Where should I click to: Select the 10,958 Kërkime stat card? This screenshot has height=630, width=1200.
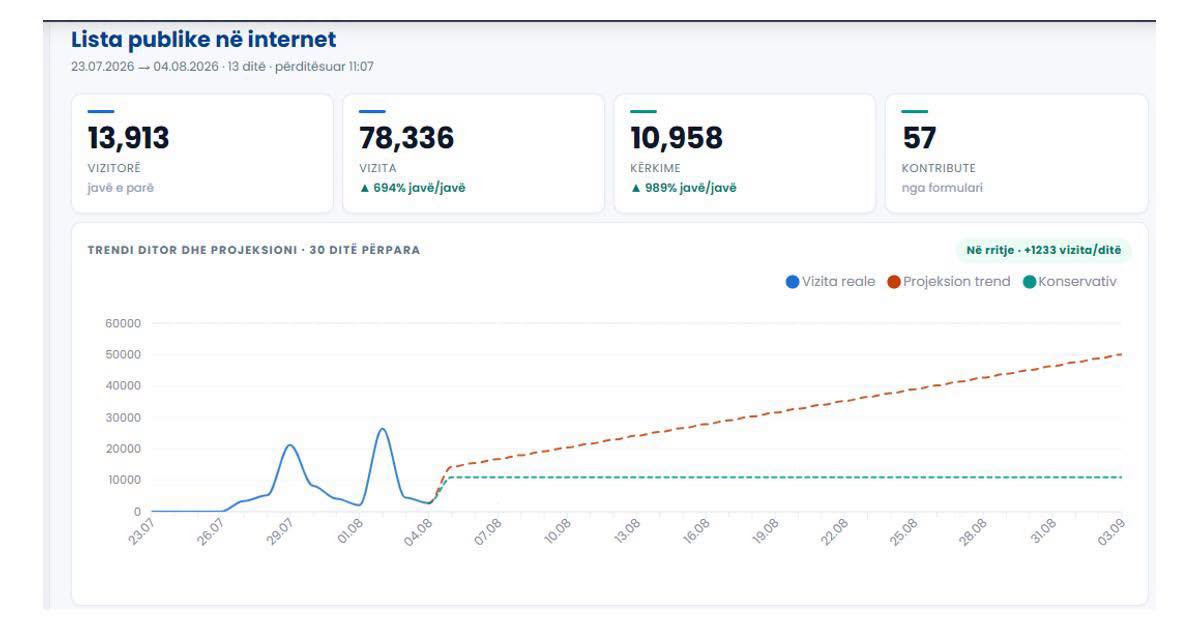(744, 154)
